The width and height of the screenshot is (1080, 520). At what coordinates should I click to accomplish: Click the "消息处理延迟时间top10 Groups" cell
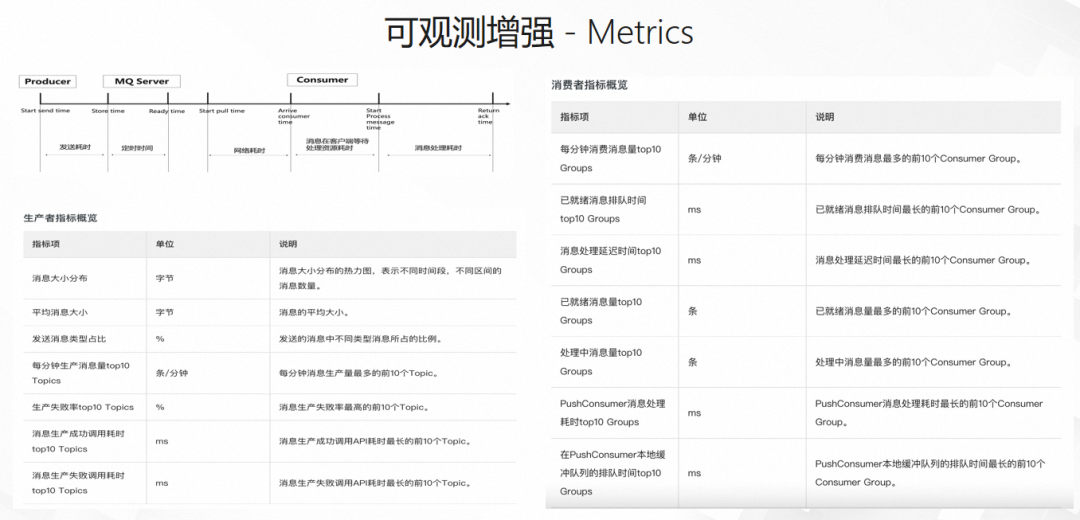610,260
